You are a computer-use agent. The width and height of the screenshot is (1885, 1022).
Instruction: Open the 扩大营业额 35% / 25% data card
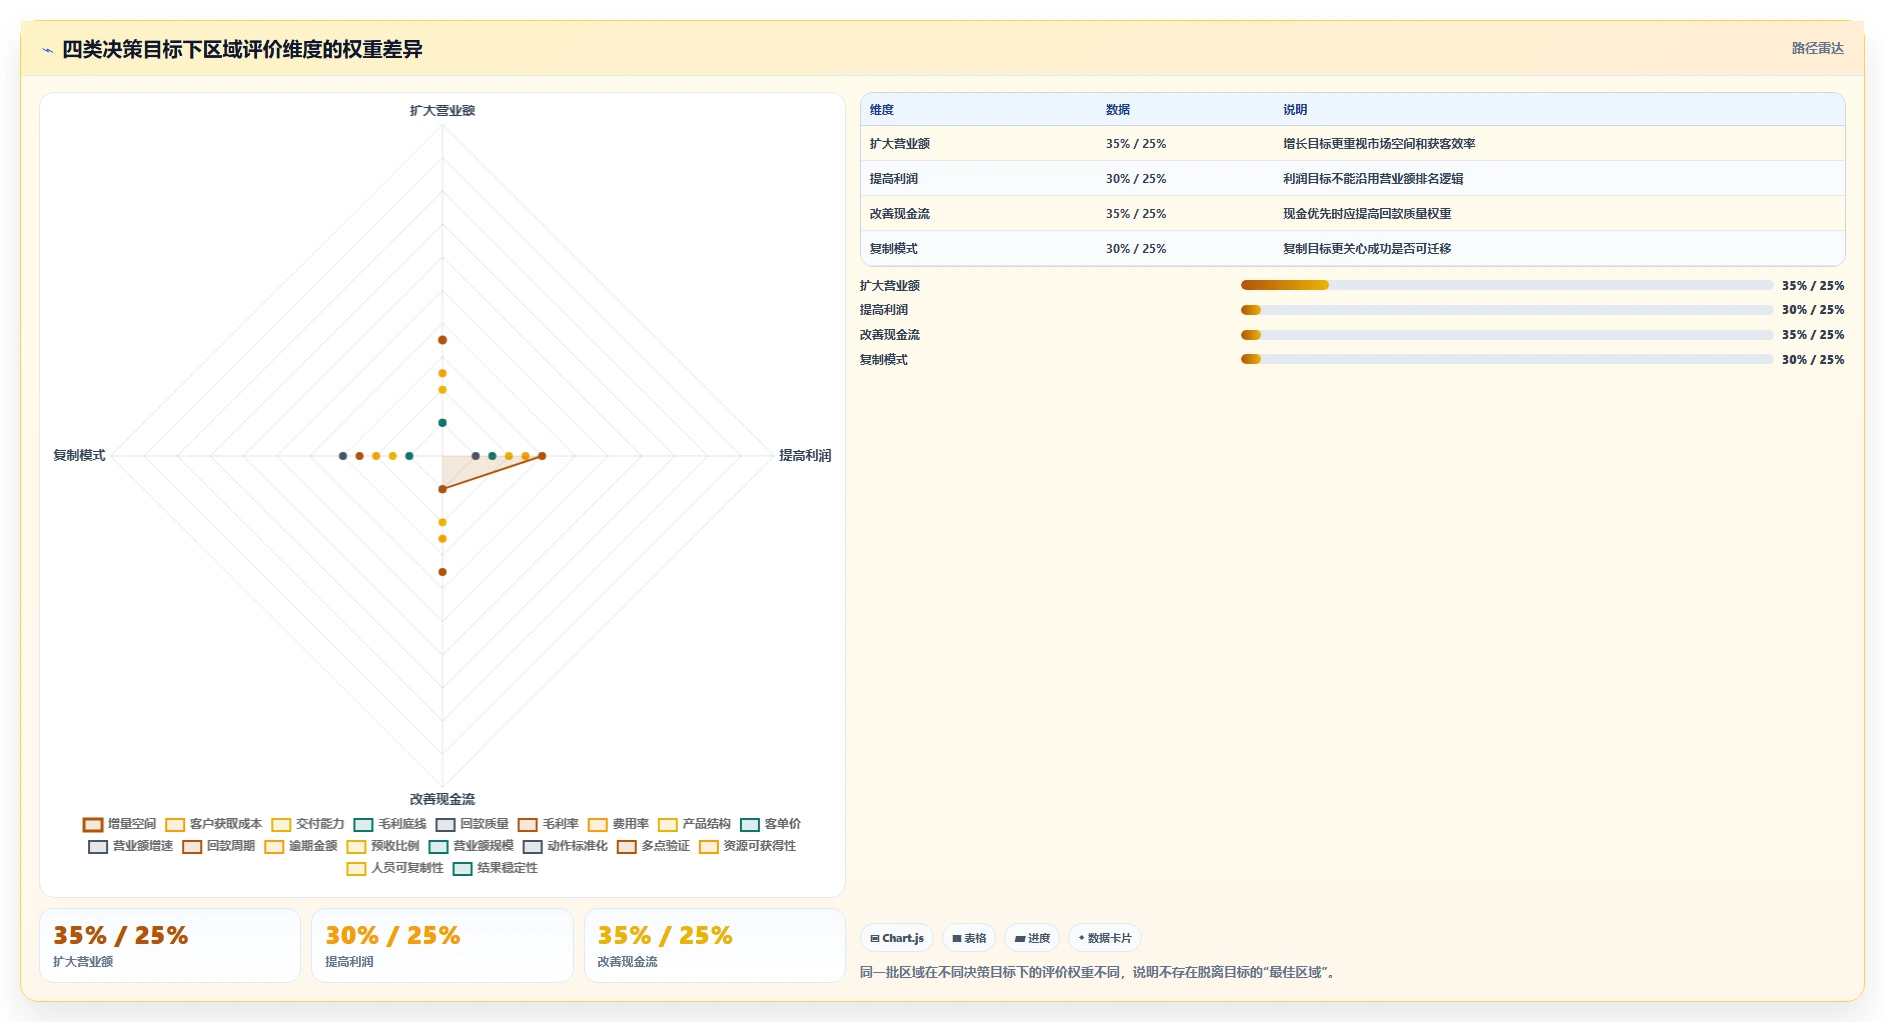[170, 945]
